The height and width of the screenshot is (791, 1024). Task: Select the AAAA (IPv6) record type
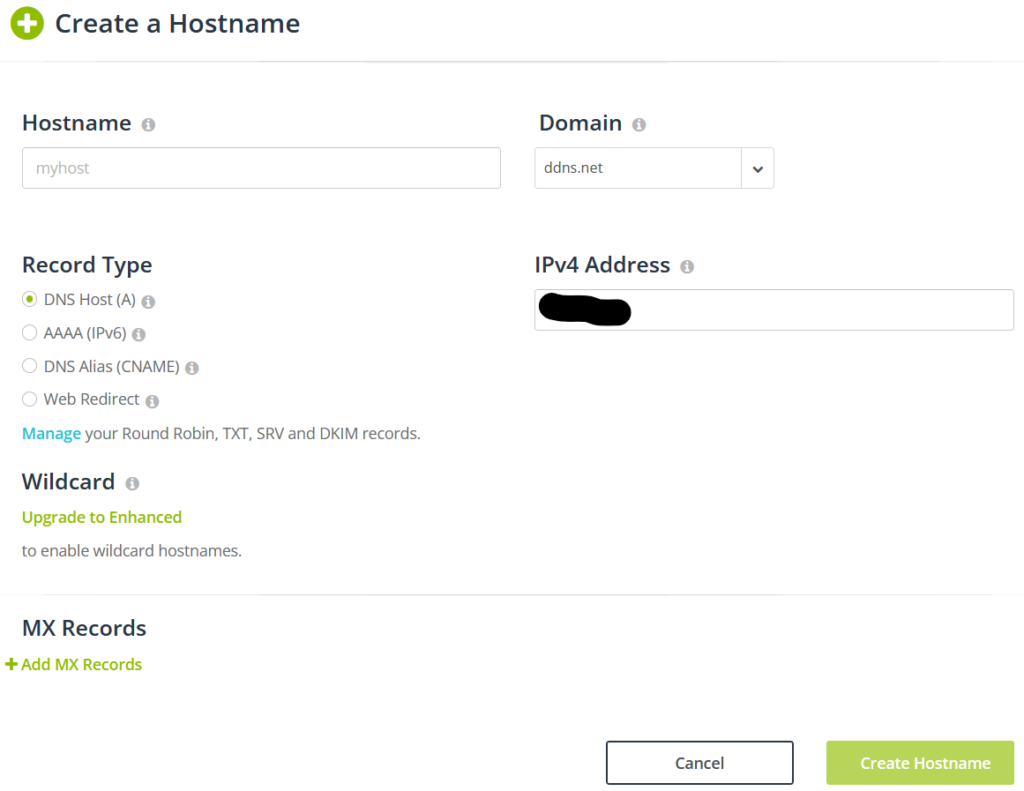tap(29, 332)
